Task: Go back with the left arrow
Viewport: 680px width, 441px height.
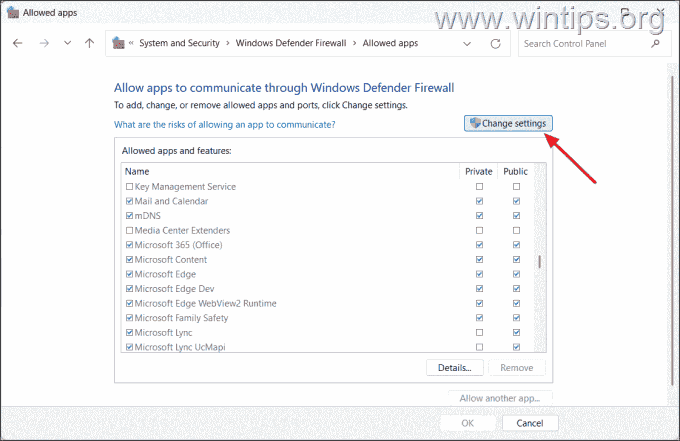Action: [x=17, y=43]
